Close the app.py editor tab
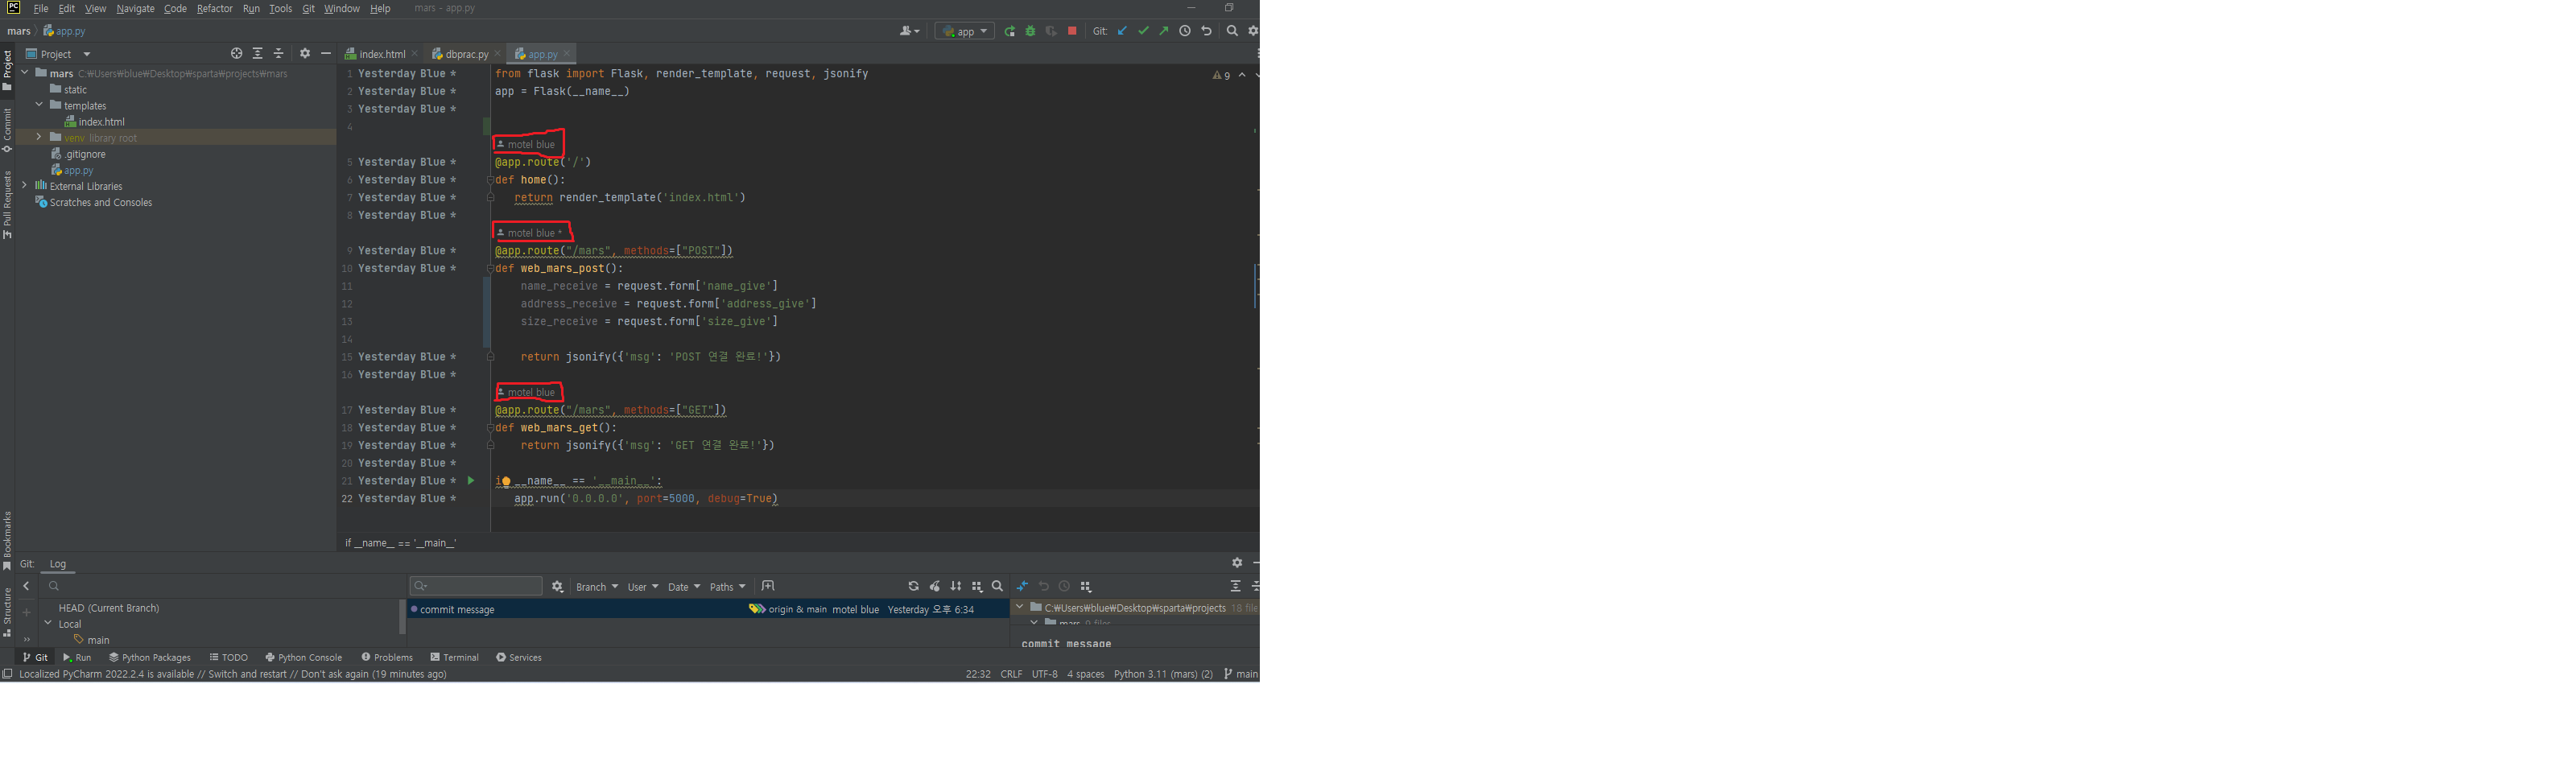The image size is (2576, 779). [x=567, y=54]
